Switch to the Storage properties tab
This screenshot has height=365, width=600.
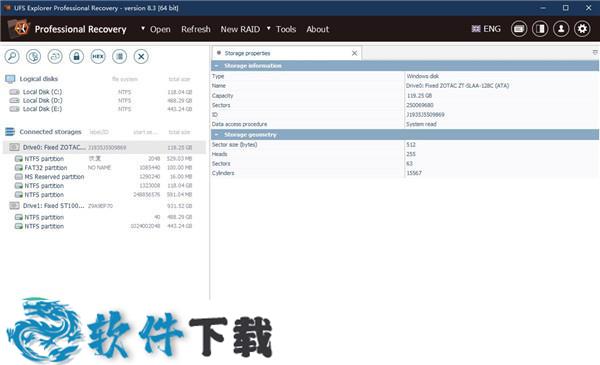point(286,53)
